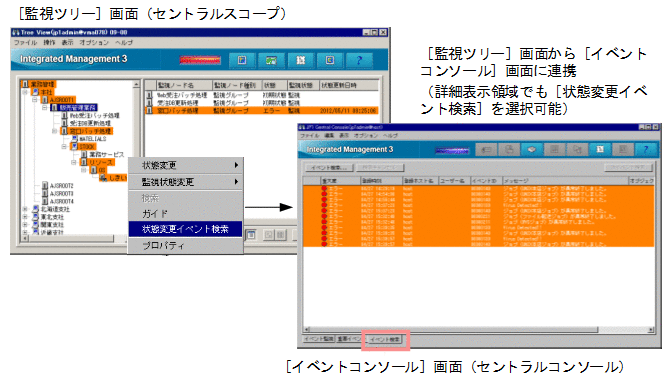
Task: Expand the 北海道支社 tree node
Action: [25, 209]
